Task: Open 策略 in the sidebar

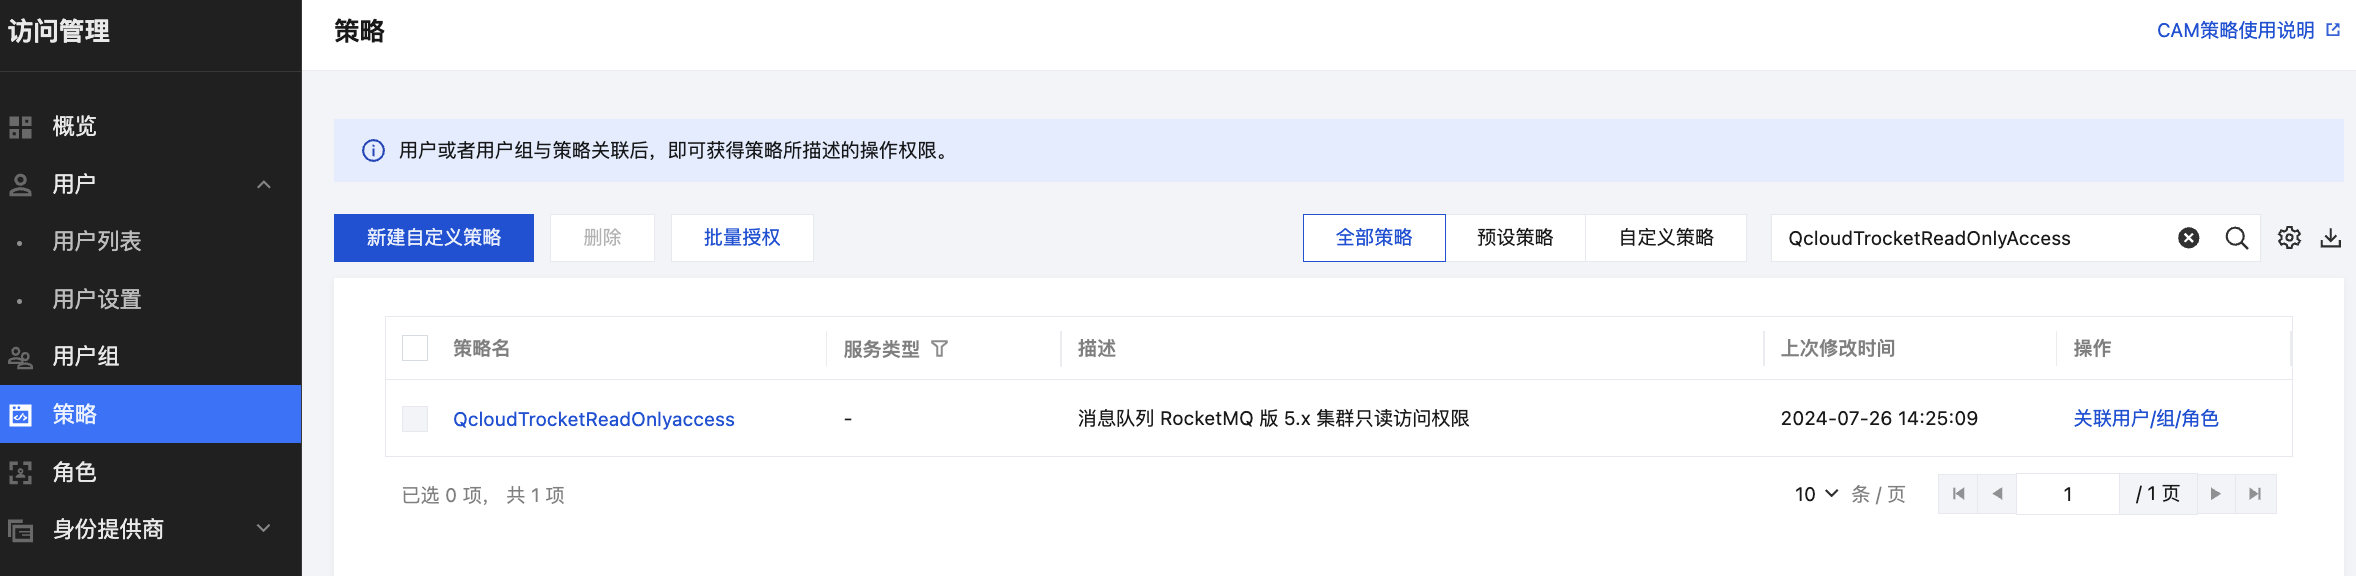Action: pos(150,414)
